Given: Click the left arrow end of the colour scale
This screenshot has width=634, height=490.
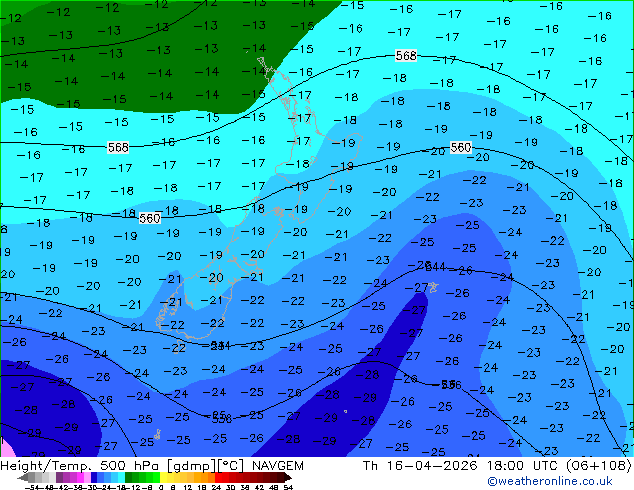Looking at the screenshot, I should 23,477.
